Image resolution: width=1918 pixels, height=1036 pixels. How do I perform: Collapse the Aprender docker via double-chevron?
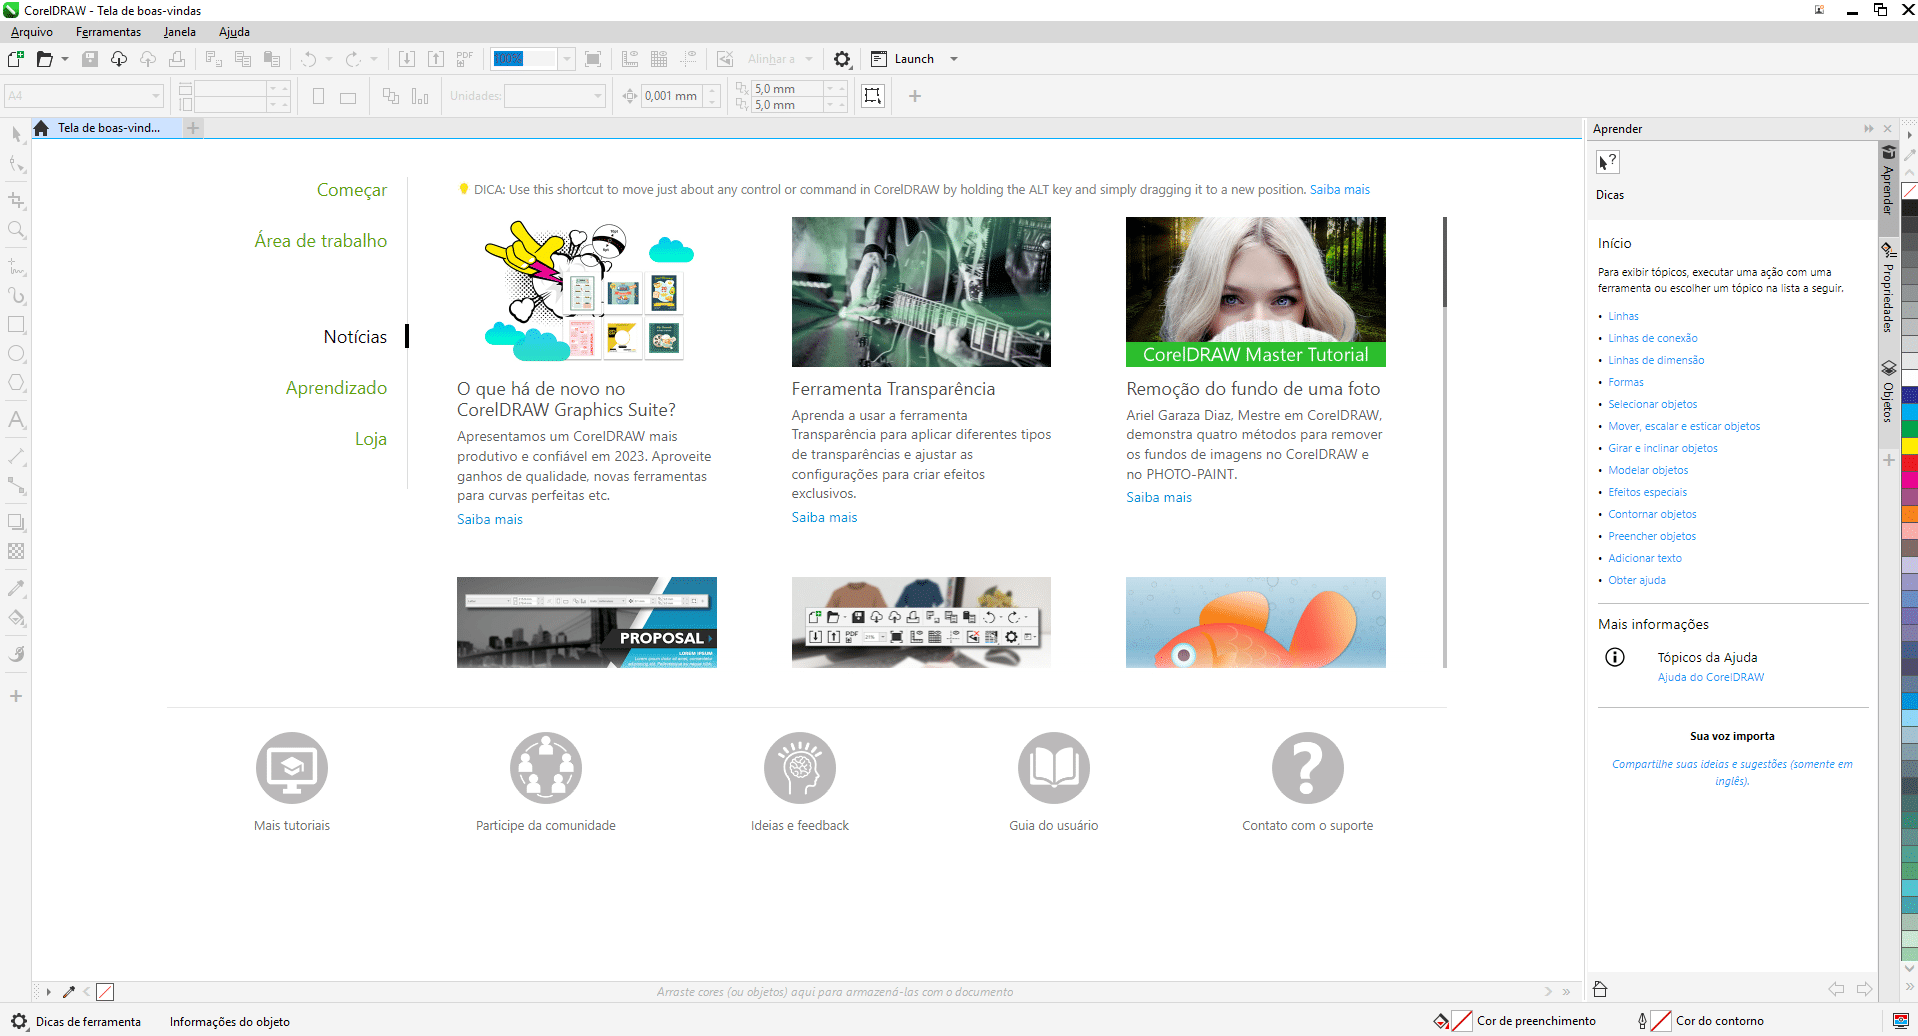click(1868, 129)
